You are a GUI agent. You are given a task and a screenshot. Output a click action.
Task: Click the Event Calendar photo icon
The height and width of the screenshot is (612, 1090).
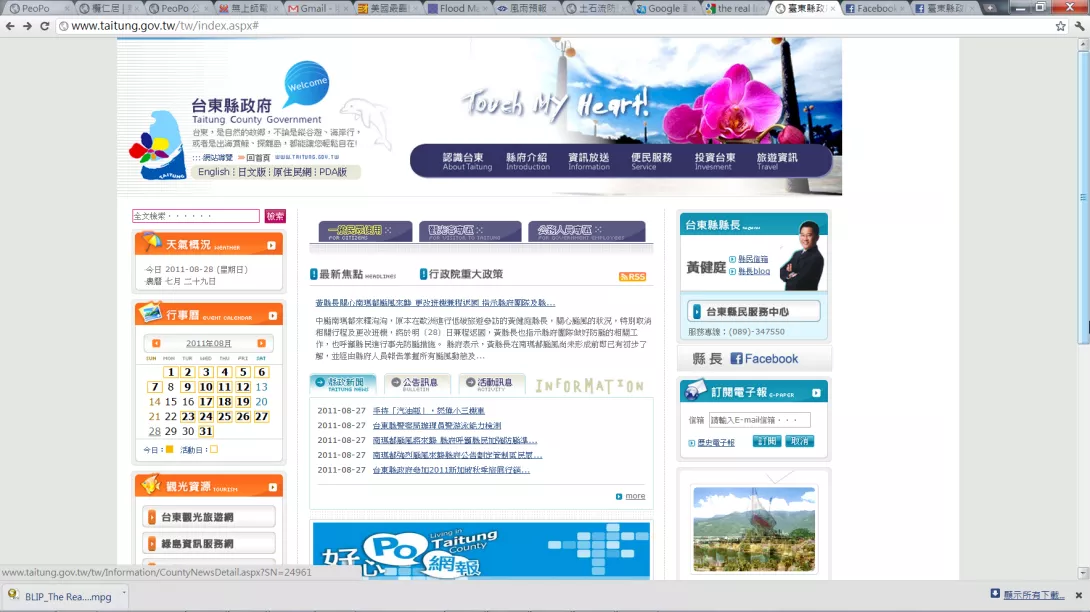(150, 313)
